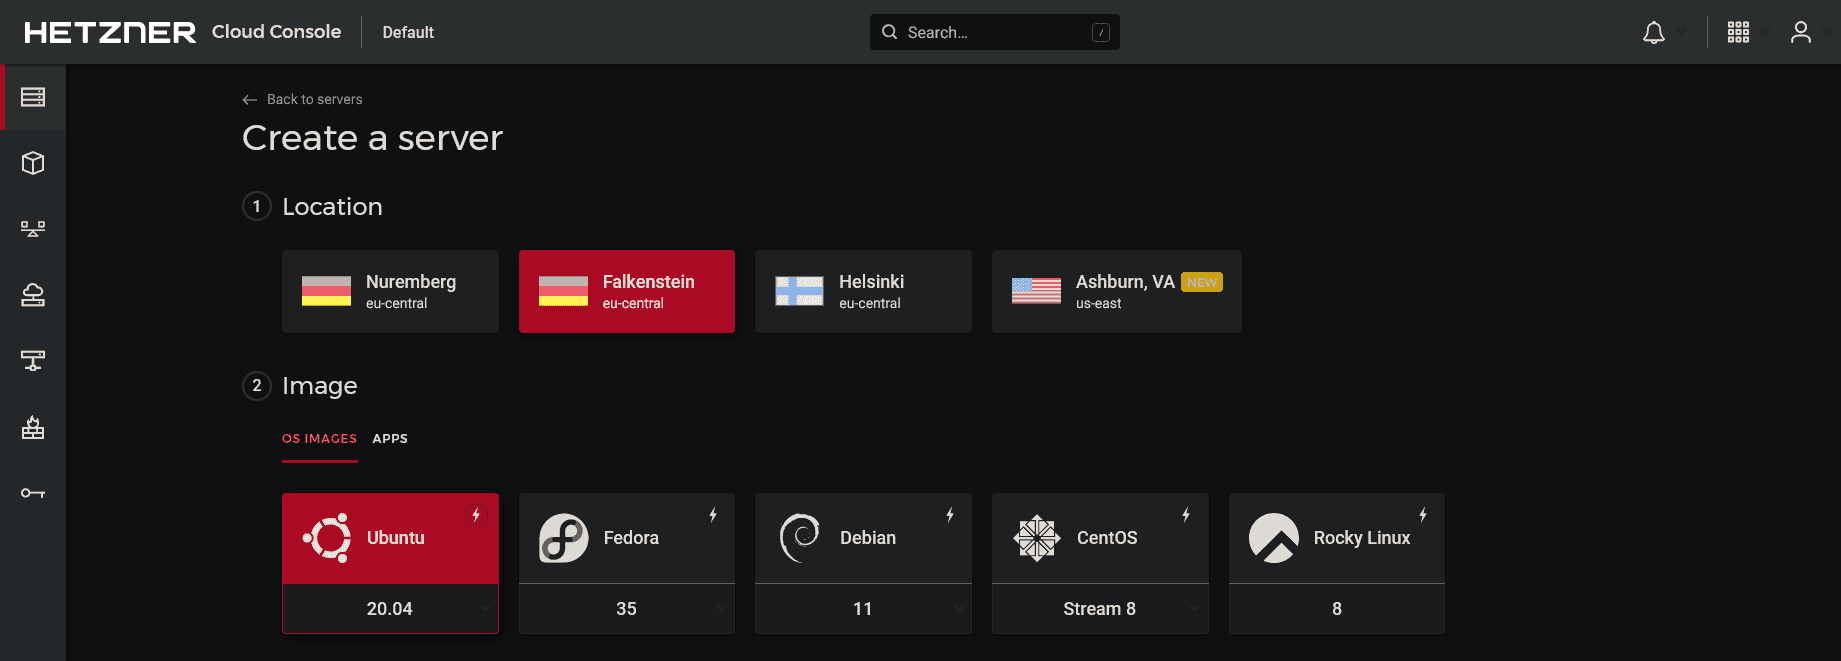Select Ashburn, VA location
This screenshot has width=1841, height=661.
coord(1117,291)
